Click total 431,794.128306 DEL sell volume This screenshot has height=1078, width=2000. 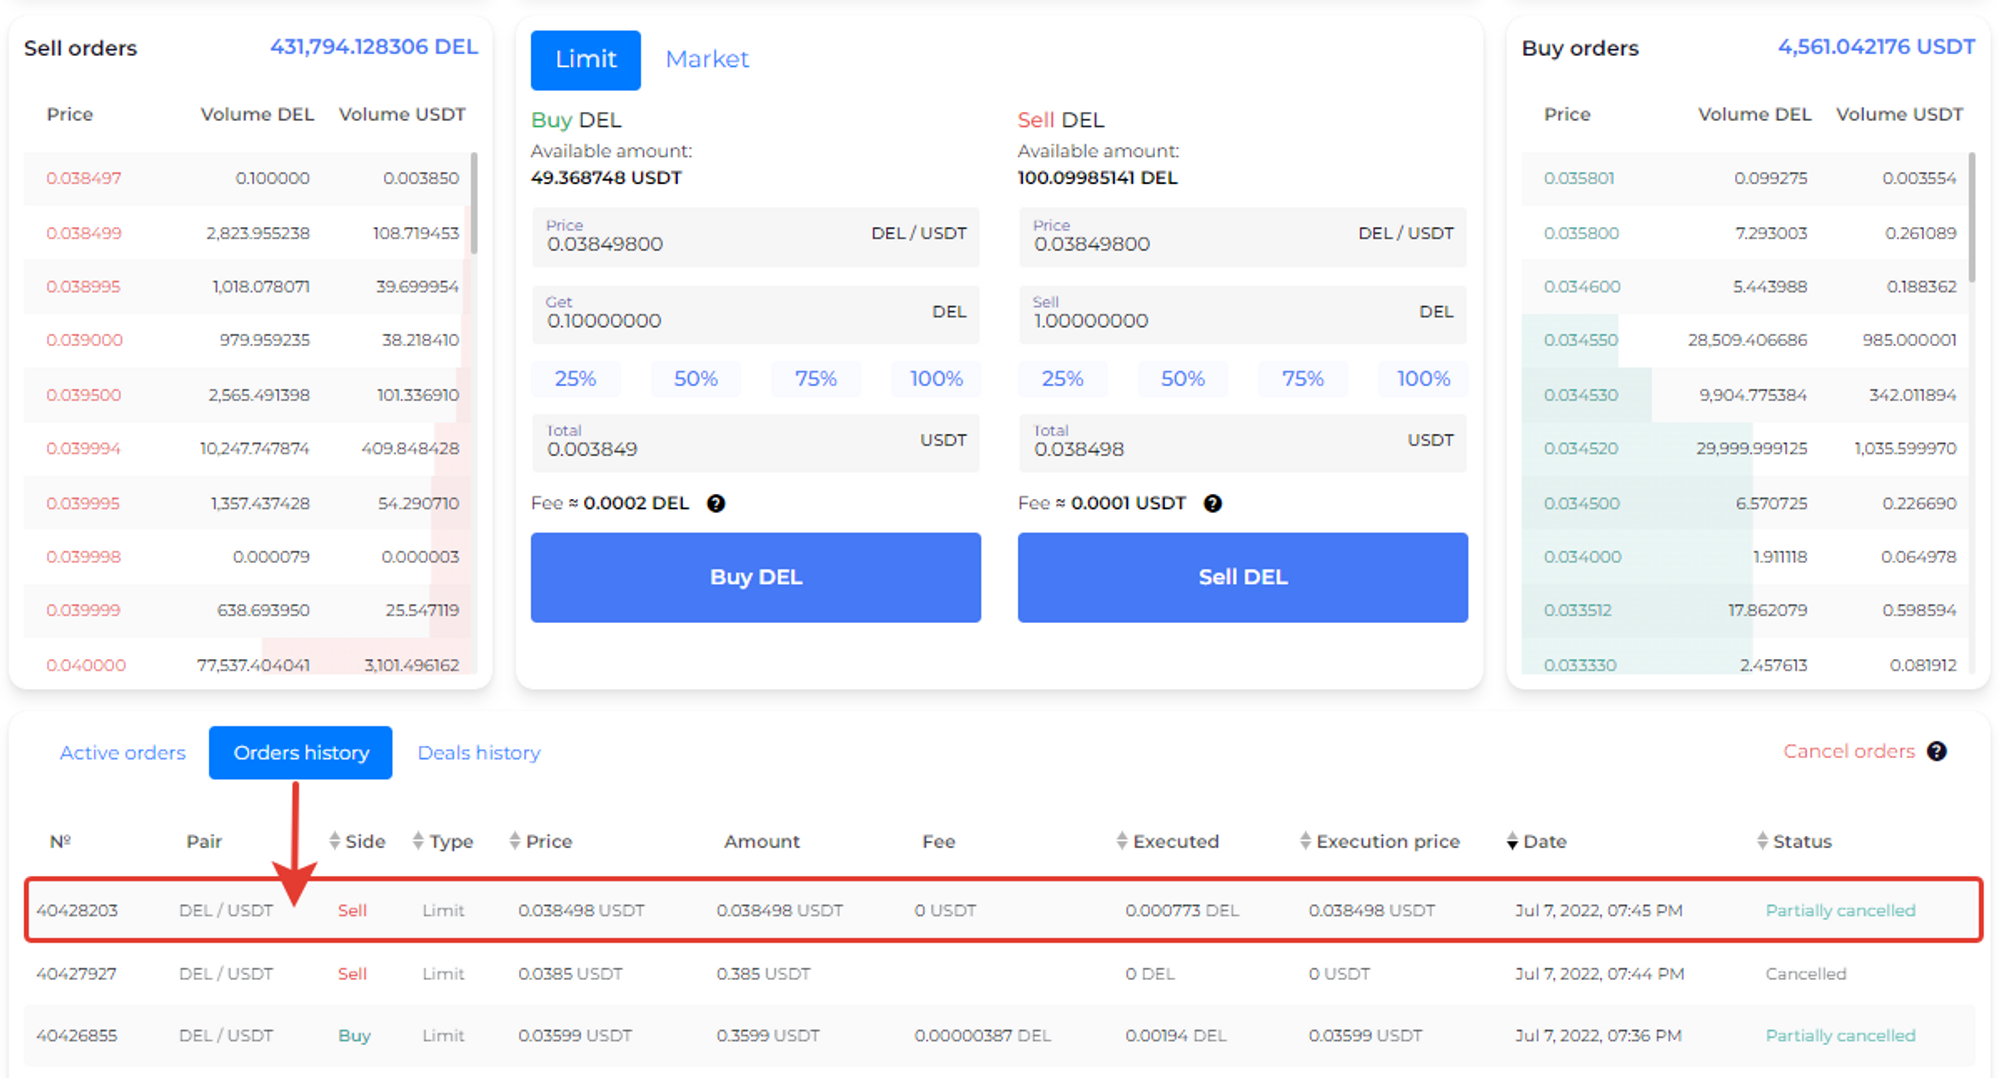pyautogui.click(x=374, y=47)
